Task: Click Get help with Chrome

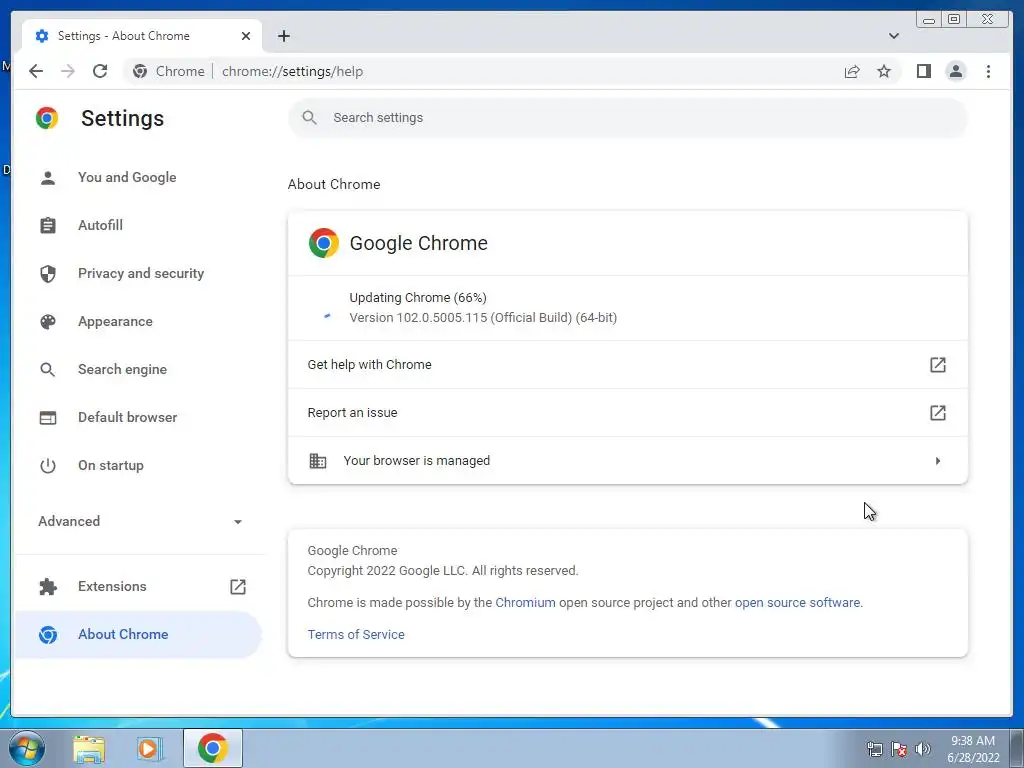Action: point(628,364)
